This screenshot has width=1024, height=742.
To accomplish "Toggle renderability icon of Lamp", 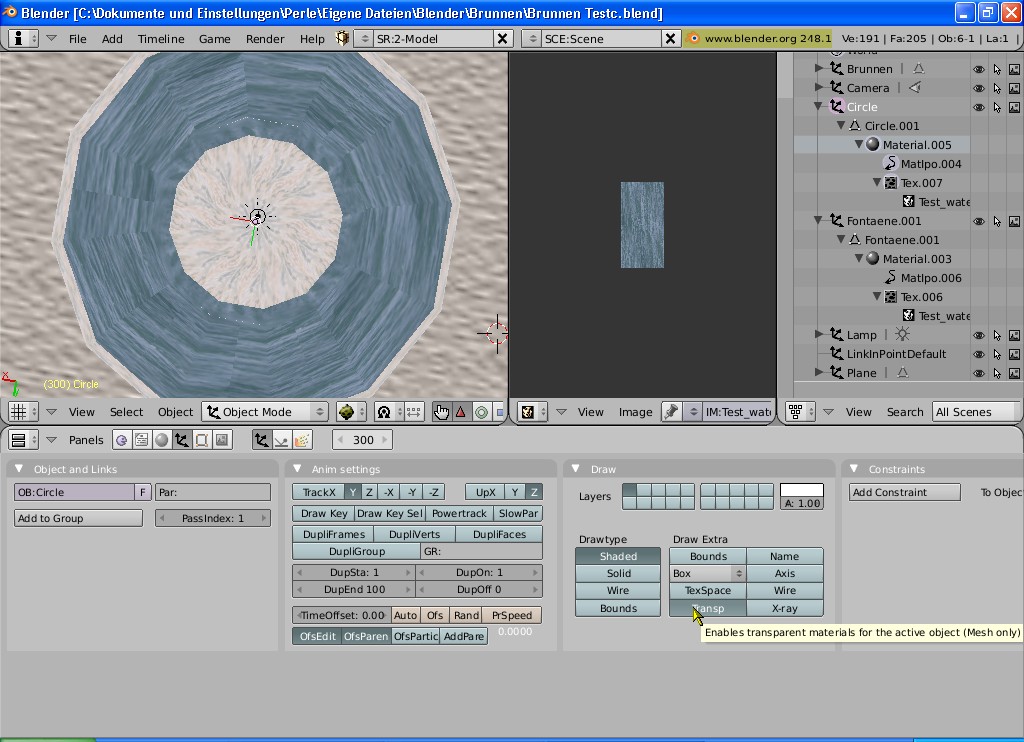I will [x=1014, y=335].
